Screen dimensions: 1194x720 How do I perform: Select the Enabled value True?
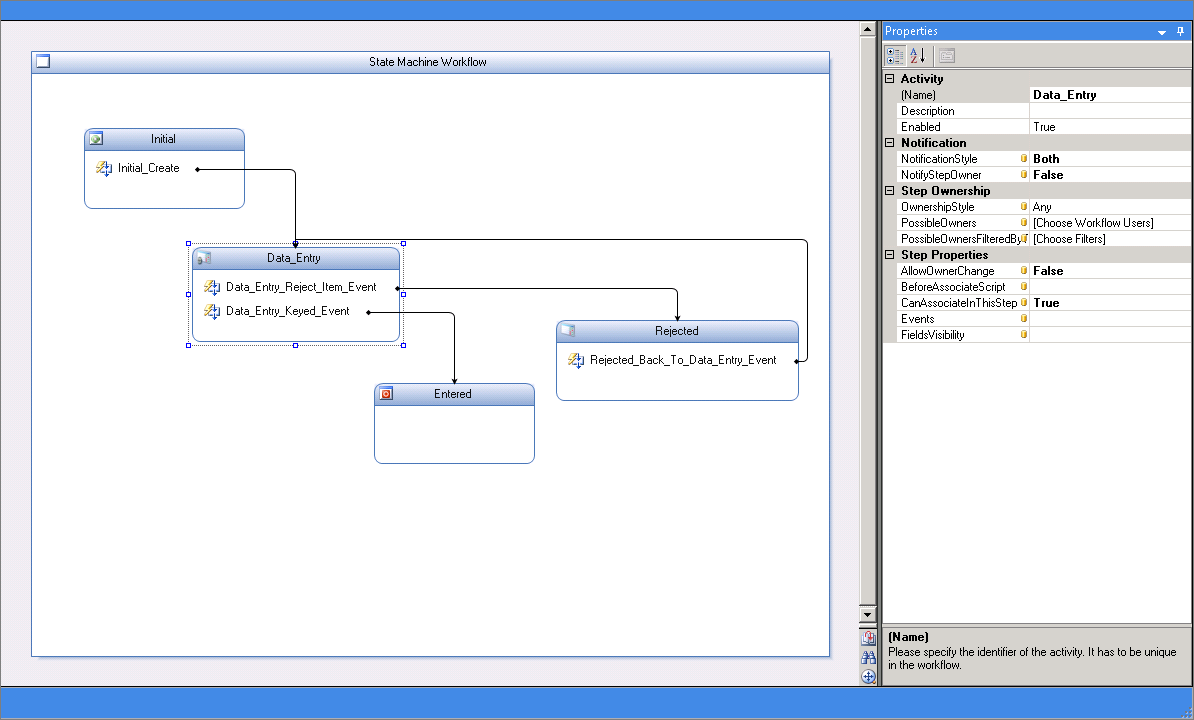pyautogui.click(x=1110, y=127)
